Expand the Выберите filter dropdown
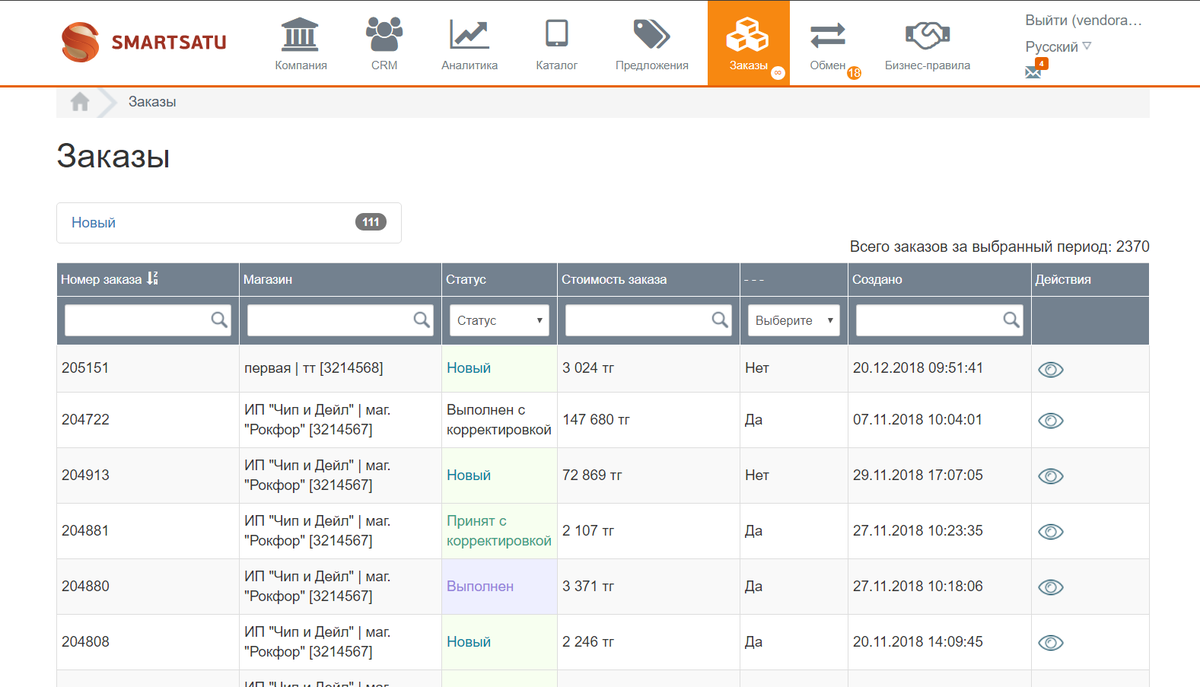This screenshot has width=1200, height=687. point(794,320)
